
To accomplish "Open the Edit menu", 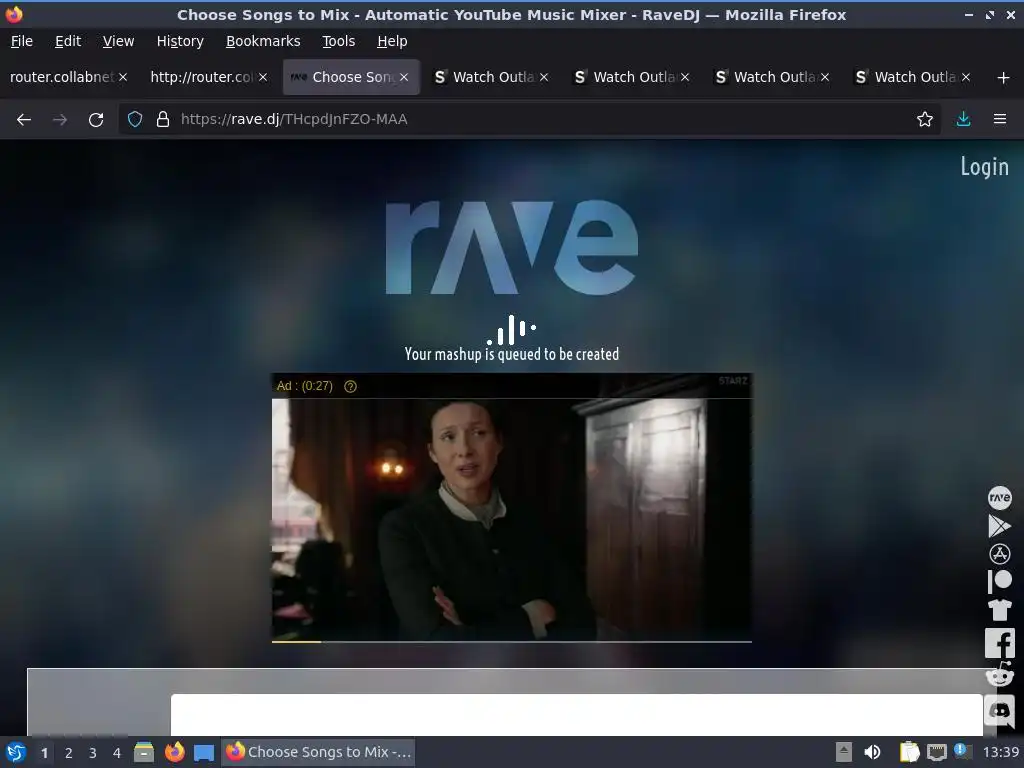I will 68,41.
